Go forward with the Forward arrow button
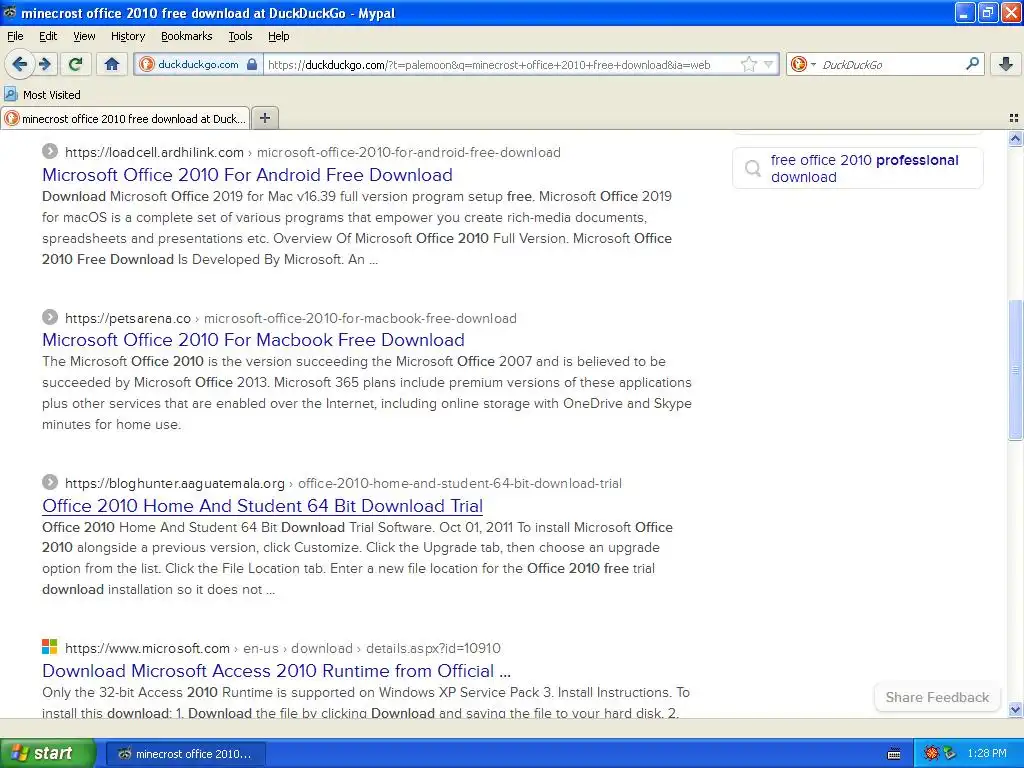The height and width of the screenshot is (768, 1024). 44,64
